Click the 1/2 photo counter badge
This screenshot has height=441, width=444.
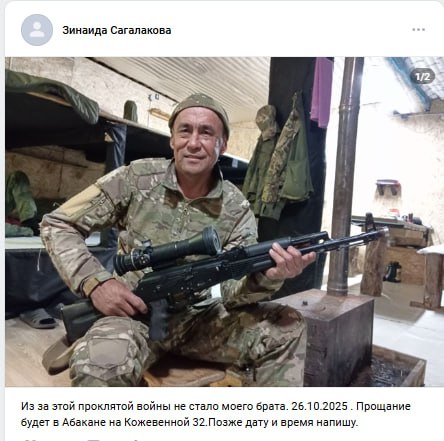[422, 77]
